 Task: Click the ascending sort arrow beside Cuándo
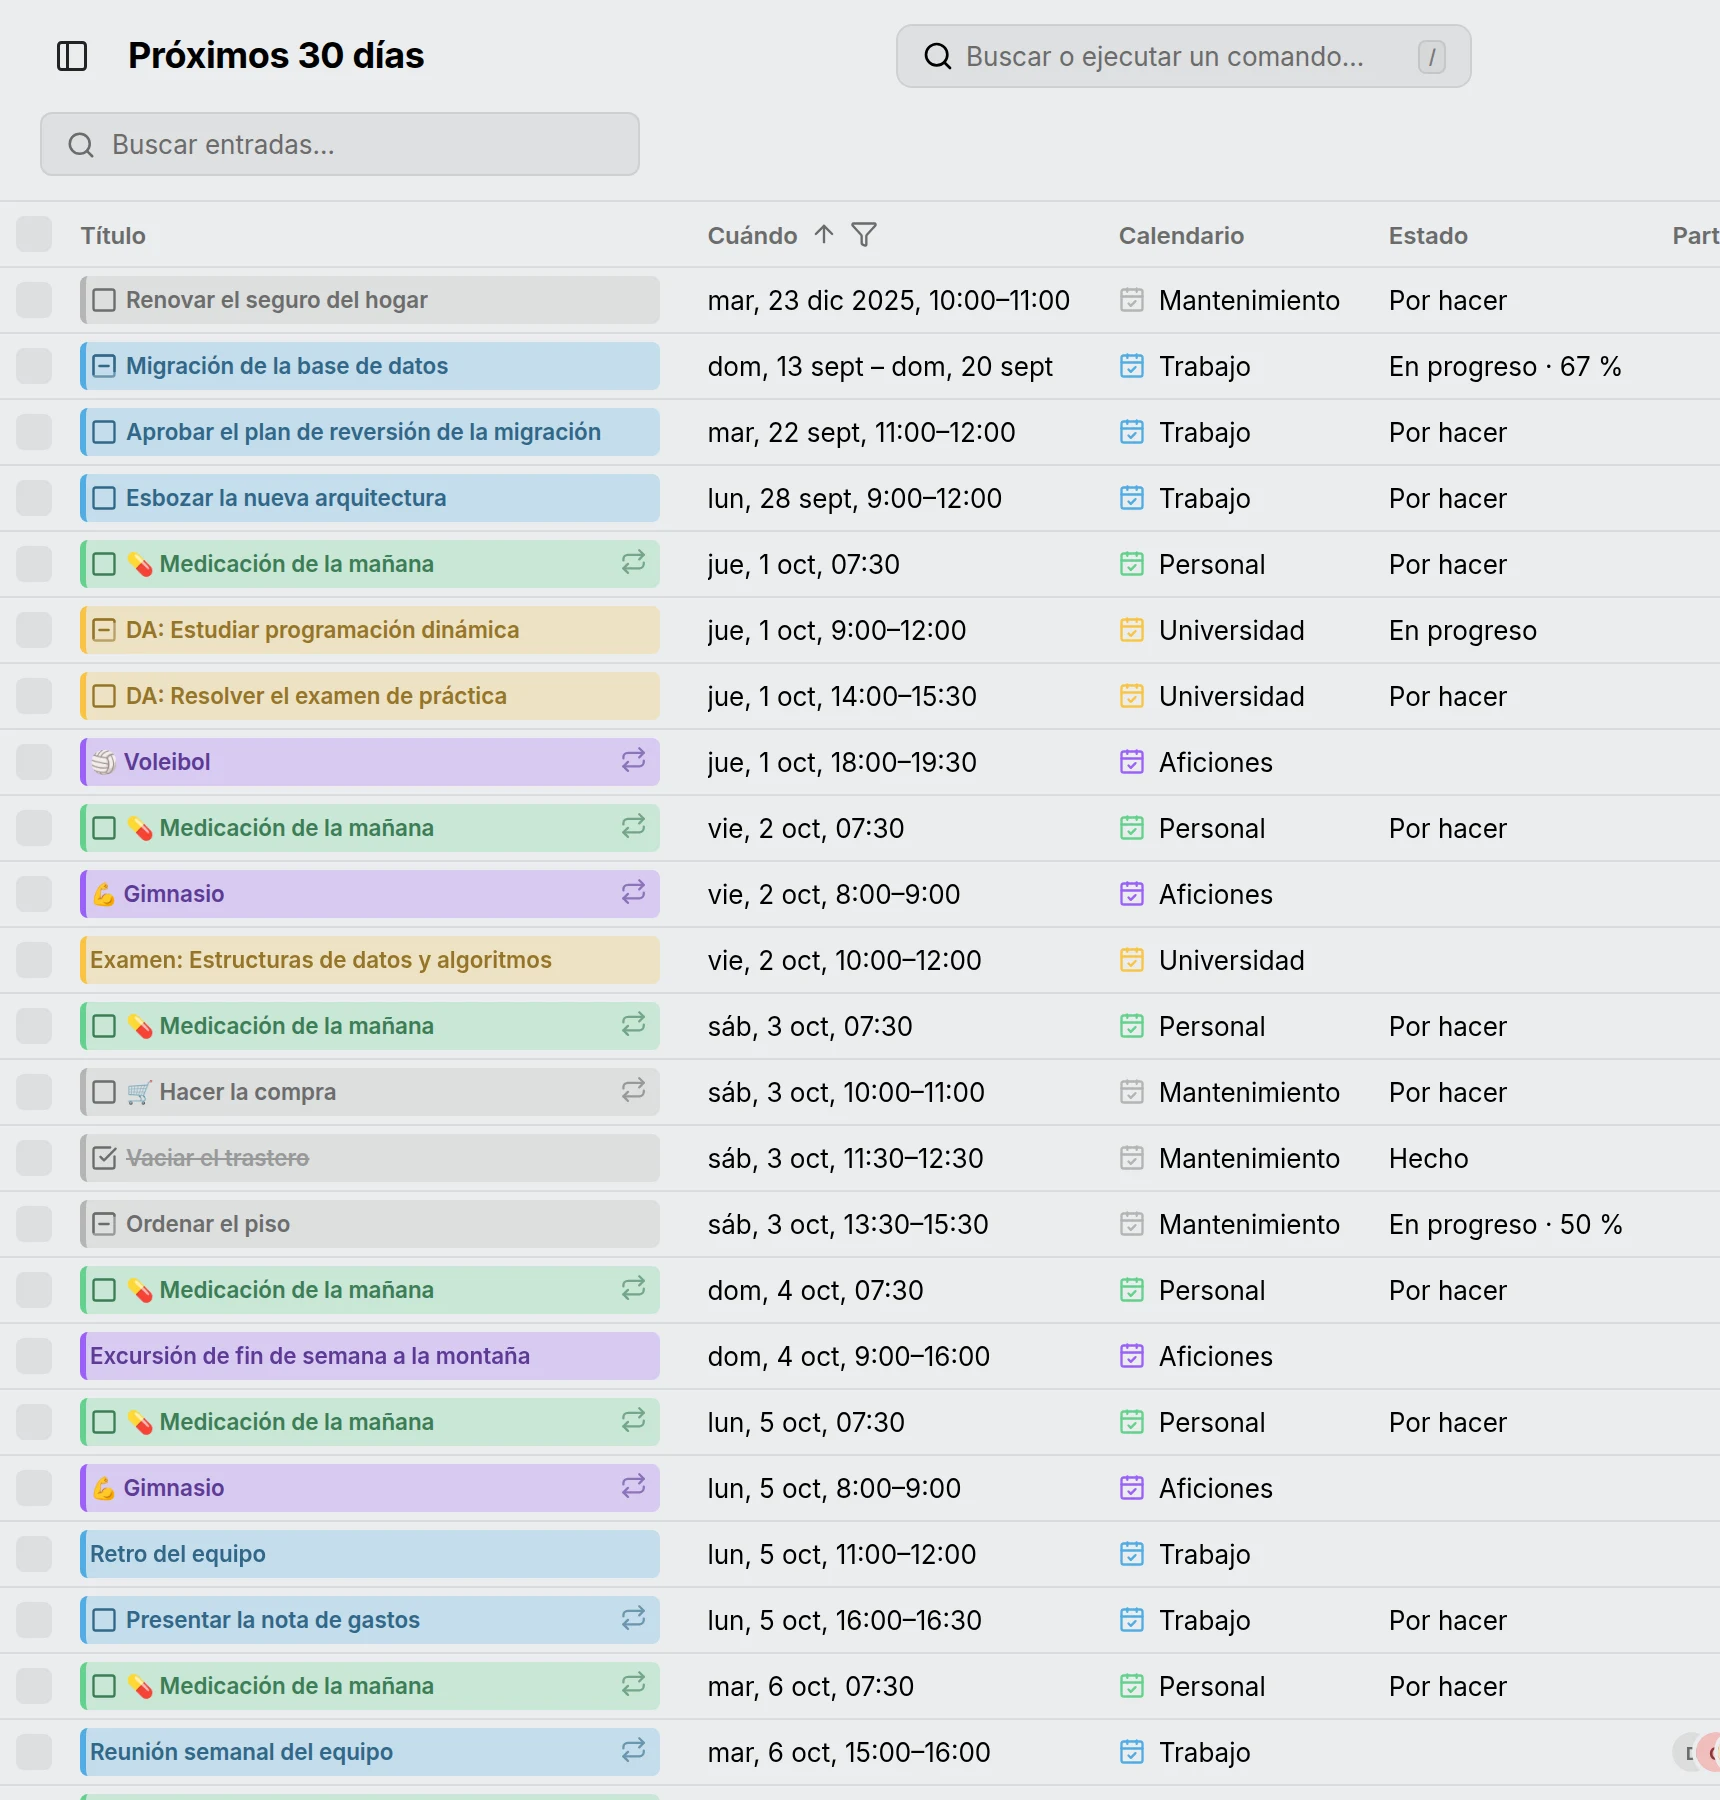(x=824, y=235)
